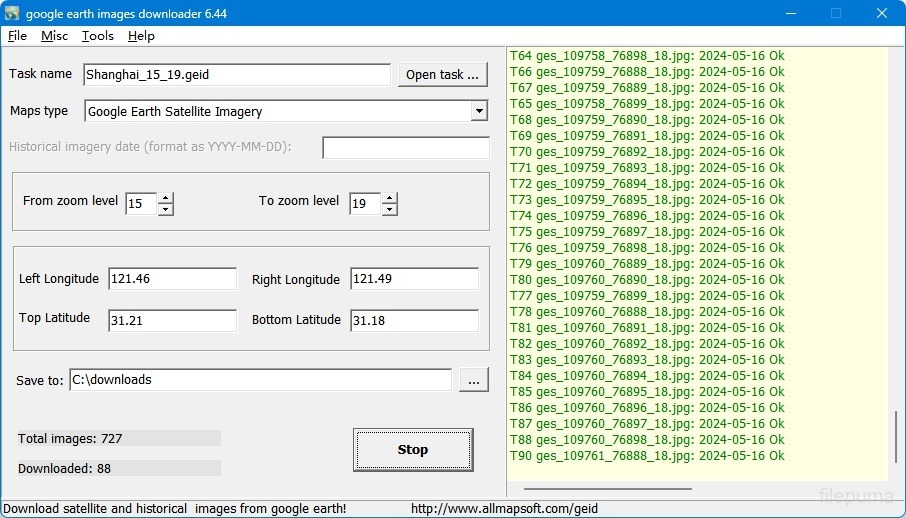Decrease the To zoom level value
The width and height of the screenshot is (906, 518).
pyautogui.click(x=390, y=210)
